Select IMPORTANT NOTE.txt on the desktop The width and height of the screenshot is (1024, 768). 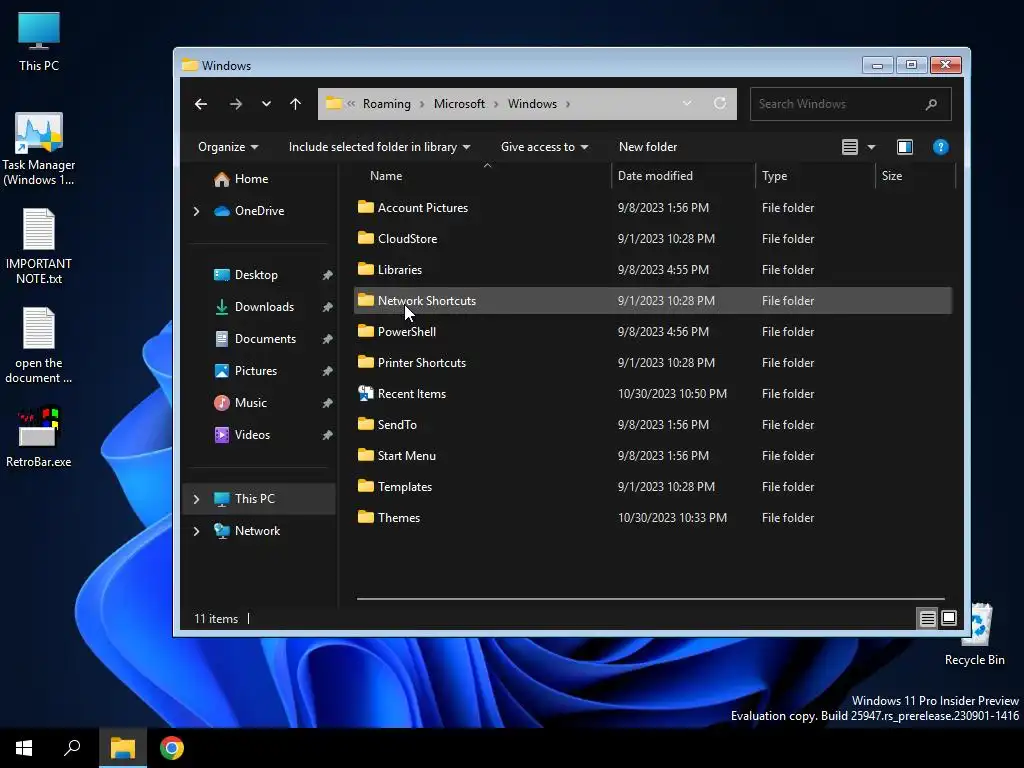point(39,247)
